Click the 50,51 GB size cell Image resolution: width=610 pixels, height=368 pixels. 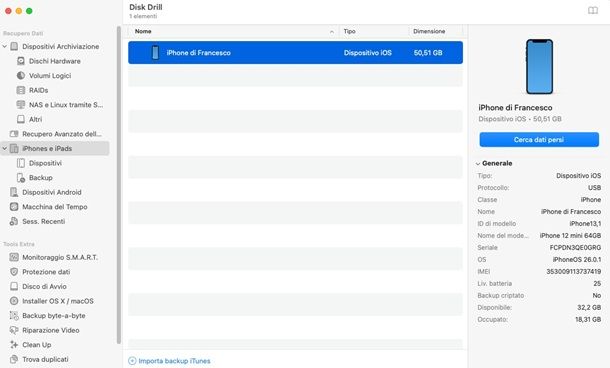tap(428, 53)
